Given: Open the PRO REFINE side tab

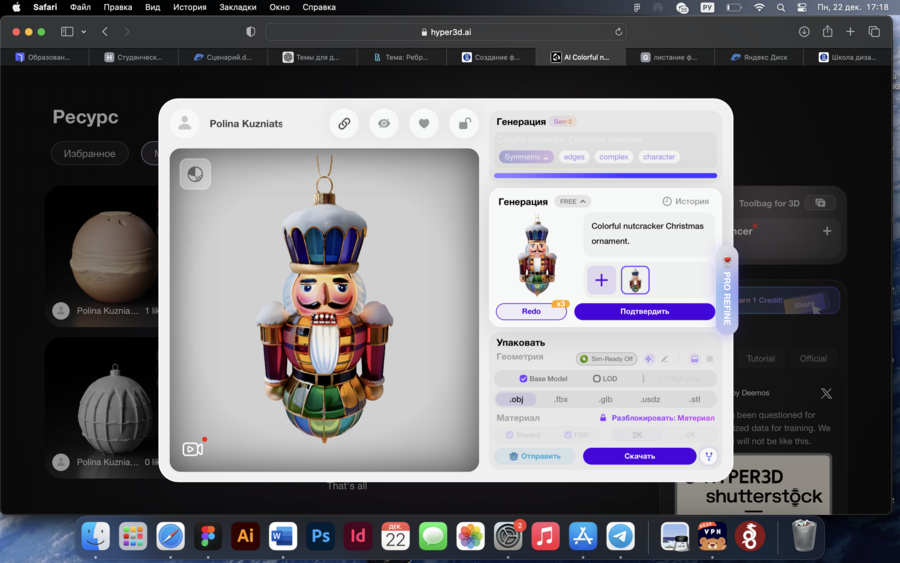Looking at the screenshot, I should [727, 291].
